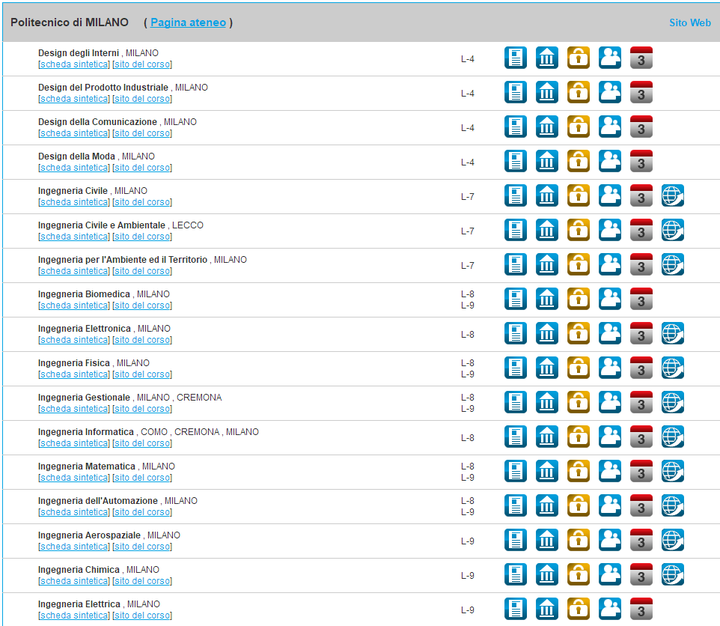Click L-4 class code for Design della Moda

pyautogui.click(x=467, y=162)
